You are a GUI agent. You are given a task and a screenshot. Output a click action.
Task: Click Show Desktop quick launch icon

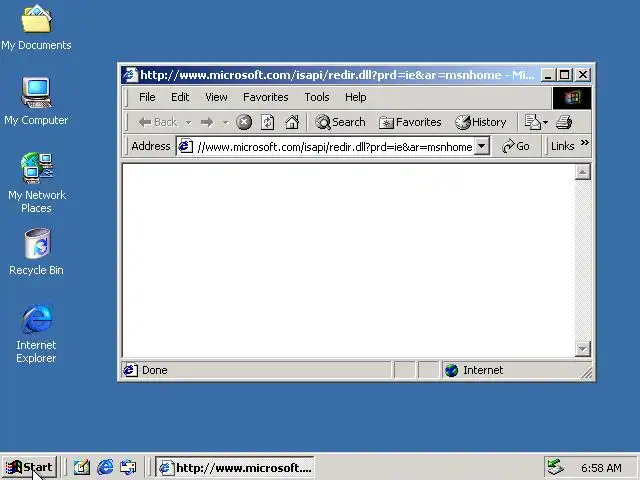coord(82,467)
